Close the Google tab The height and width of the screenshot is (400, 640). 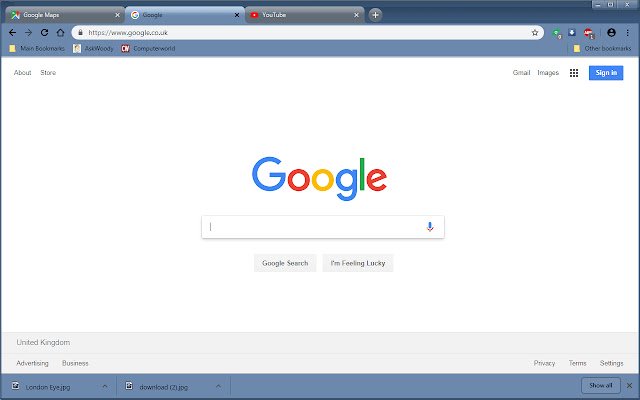tap(237, 15)
